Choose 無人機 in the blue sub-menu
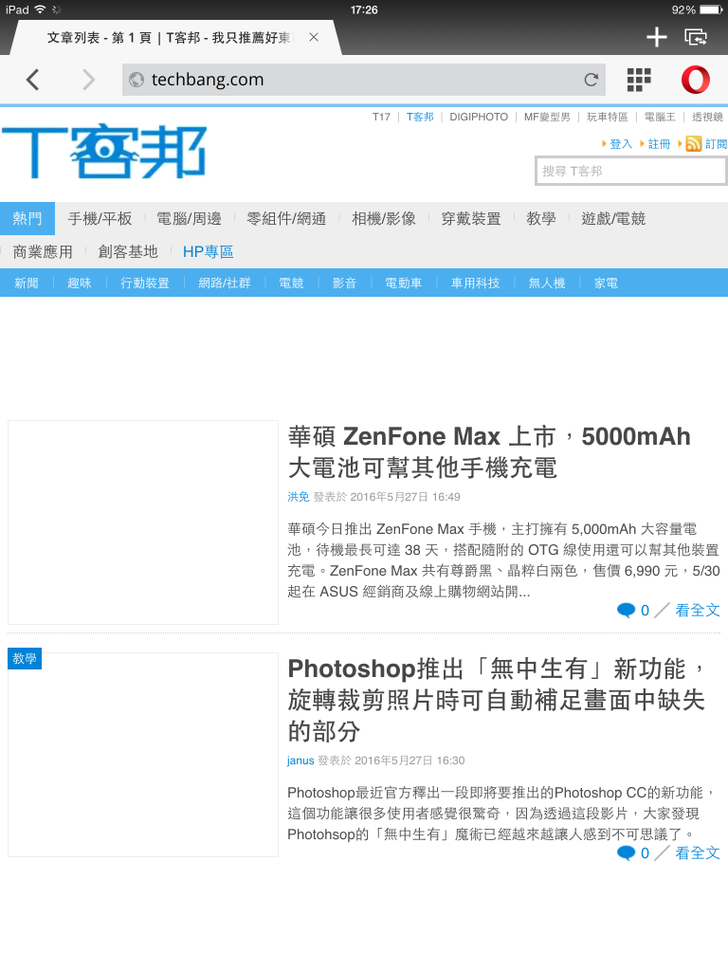728x971 pixels. (x=547, y=283)
